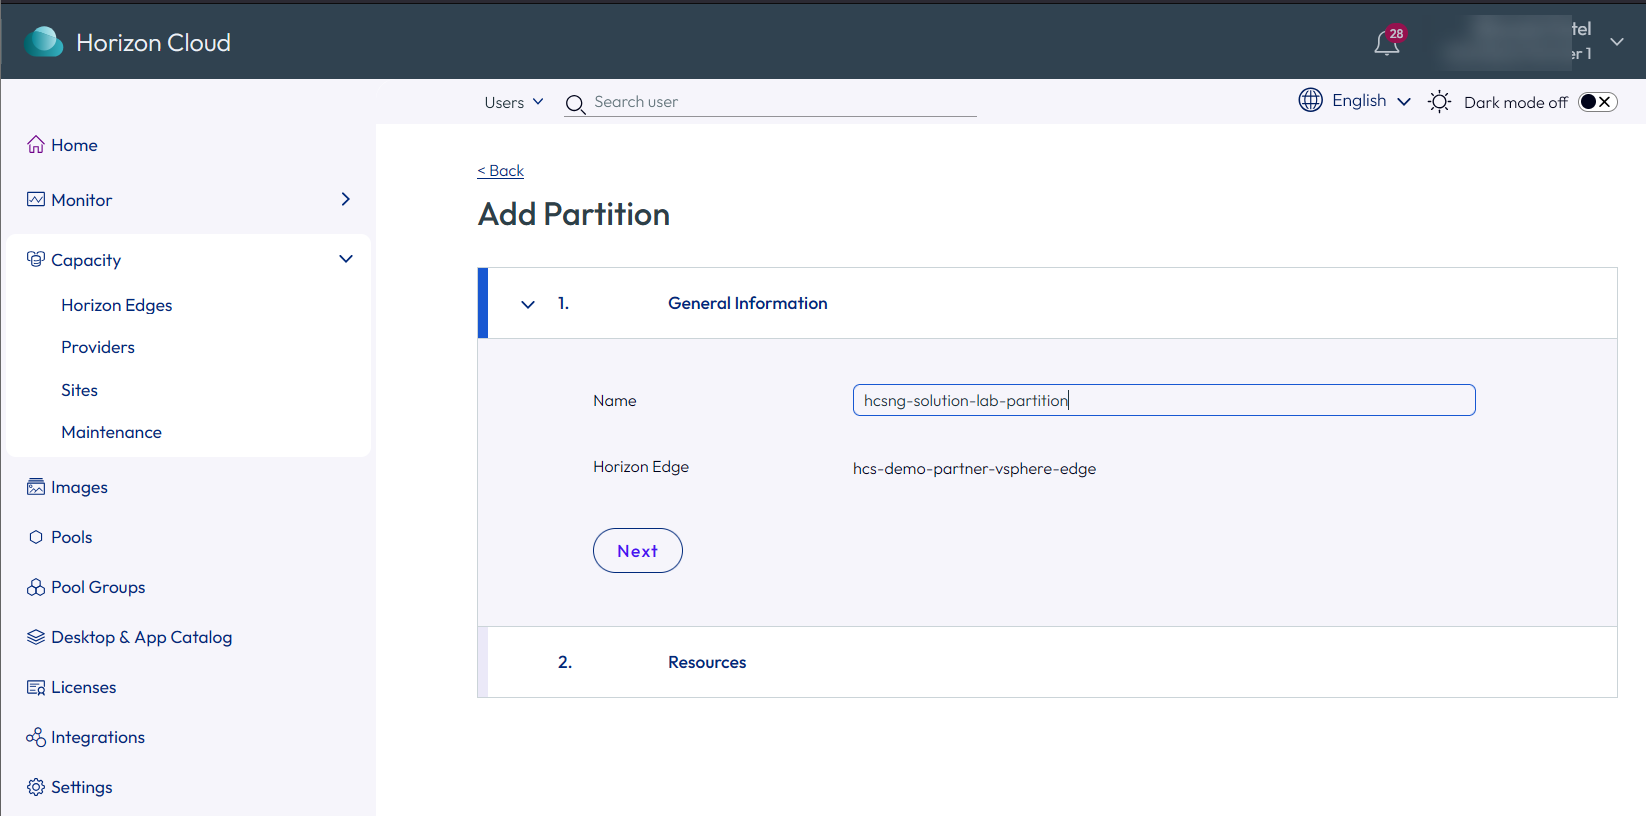
Task: Click the partition Name input field
Action: (x=1164, y=400)
